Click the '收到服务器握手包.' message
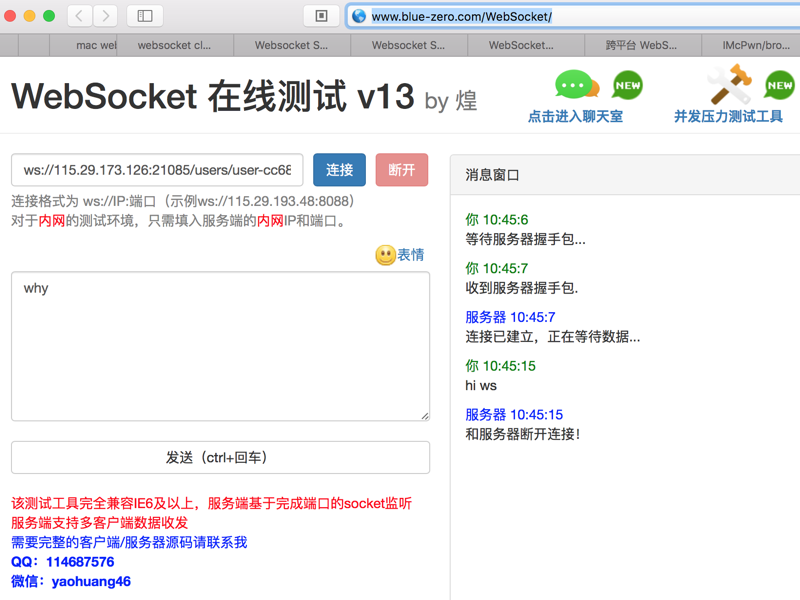Screen dimensions: 800x600 coord(521,288)
